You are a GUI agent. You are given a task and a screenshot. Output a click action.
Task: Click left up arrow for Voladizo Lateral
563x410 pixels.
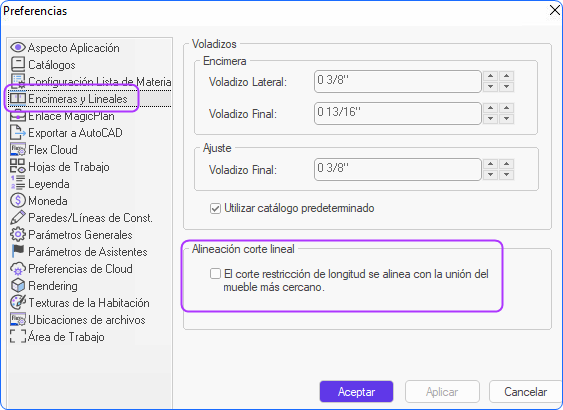490,76
